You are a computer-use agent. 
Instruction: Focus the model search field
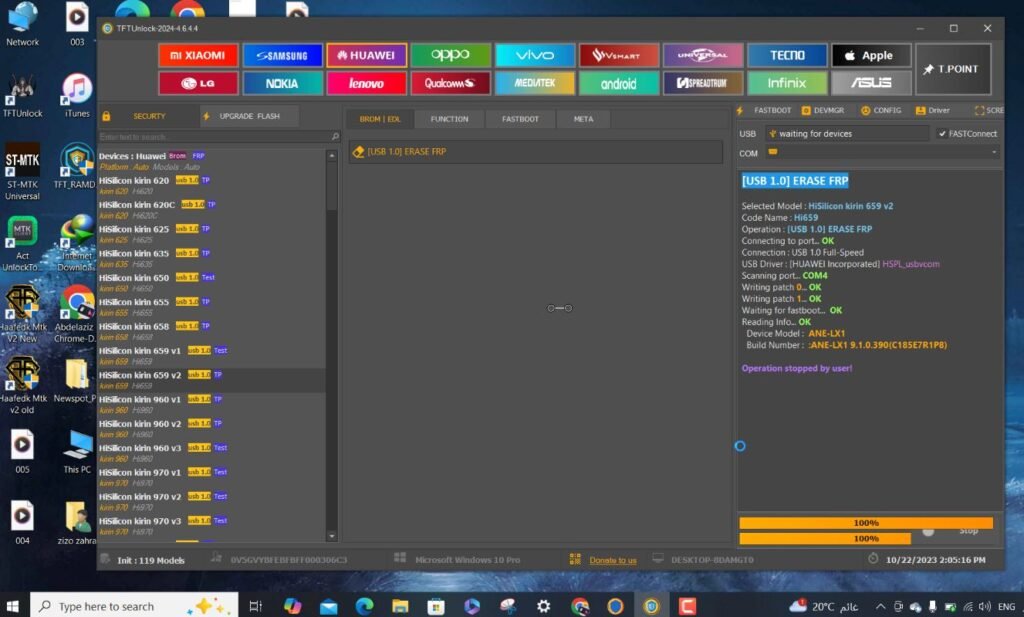(x=214, y=137)
